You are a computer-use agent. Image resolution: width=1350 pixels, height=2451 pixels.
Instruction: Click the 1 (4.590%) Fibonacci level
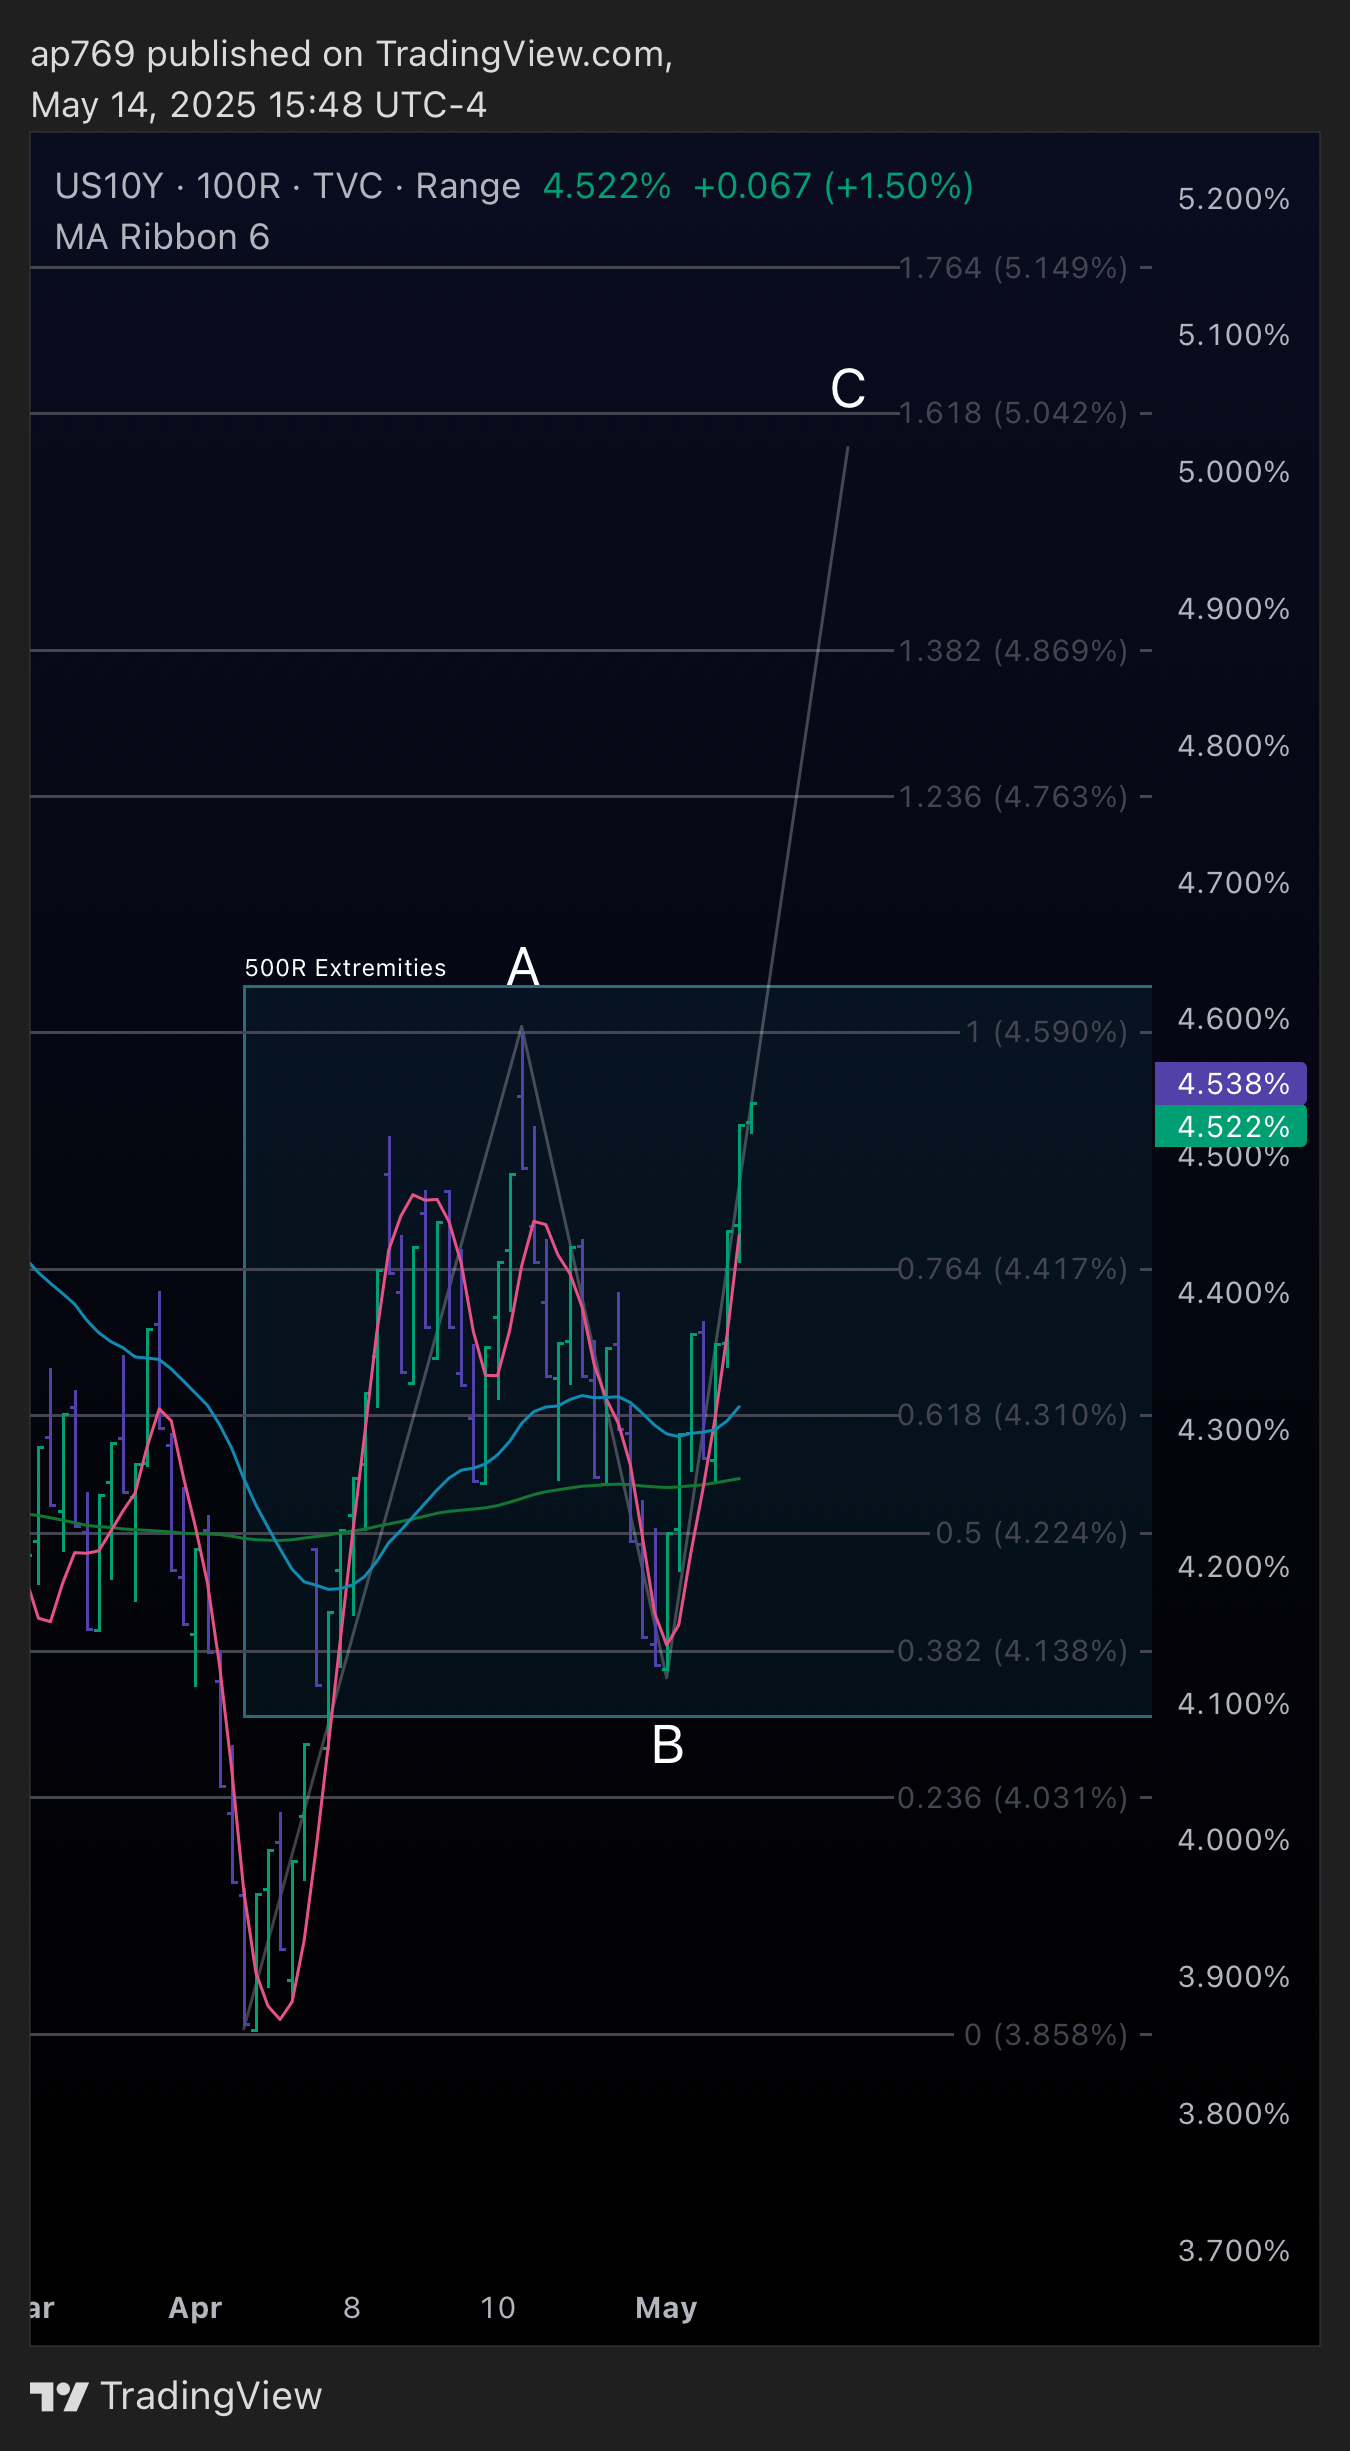tap(1046, 1032)
